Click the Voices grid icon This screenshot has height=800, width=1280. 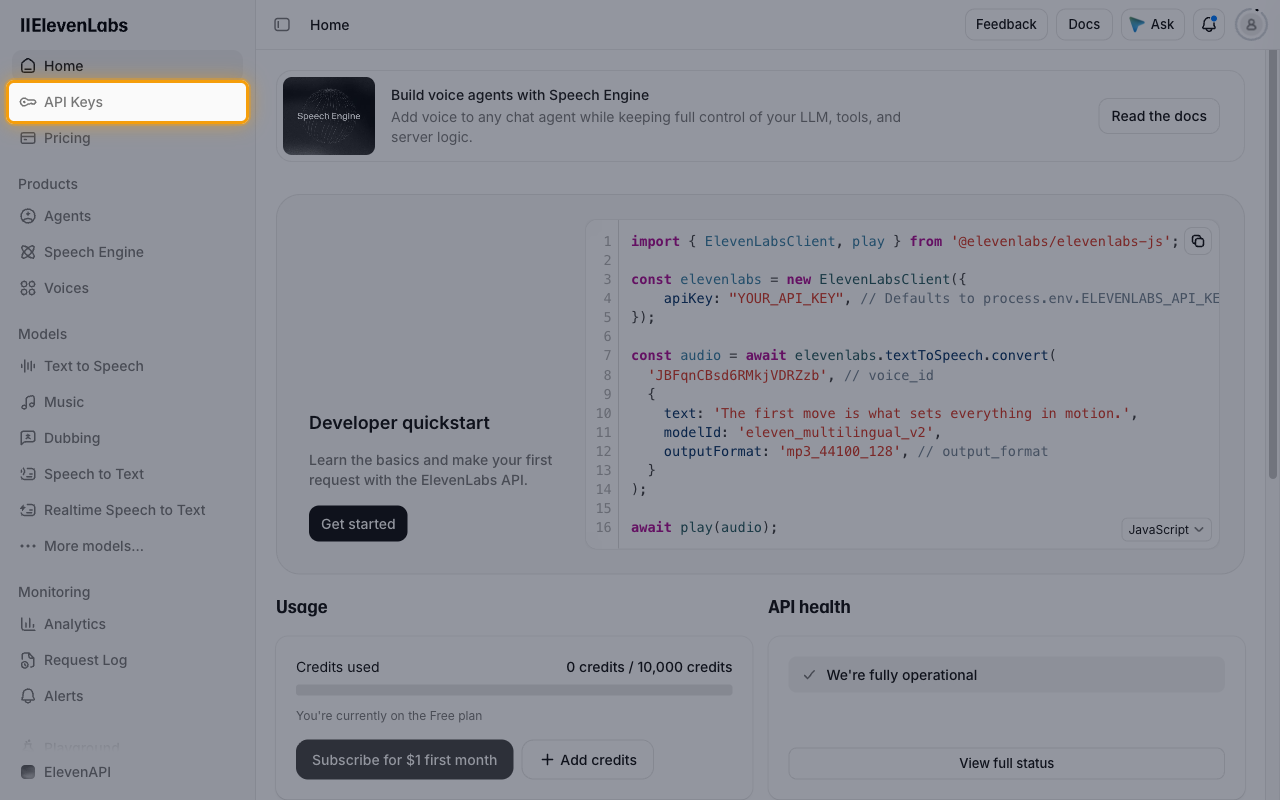(28, 288)
